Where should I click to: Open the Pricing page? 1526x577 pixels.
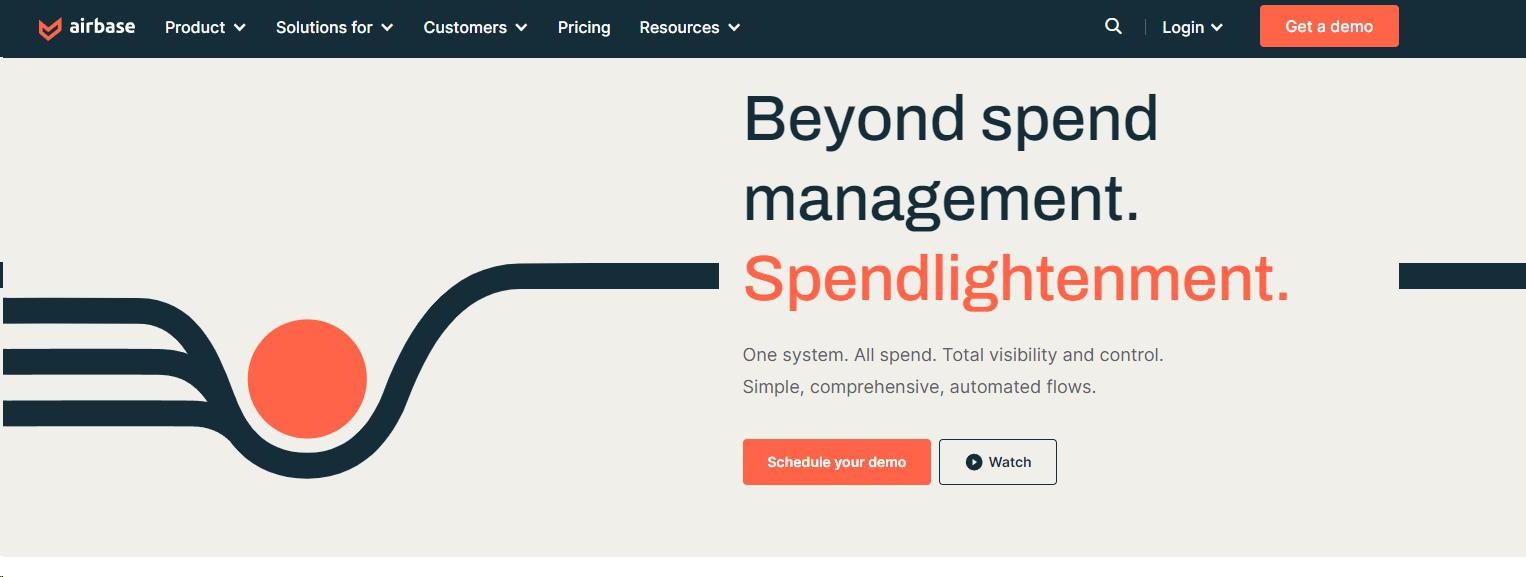[x=584, y=28]
